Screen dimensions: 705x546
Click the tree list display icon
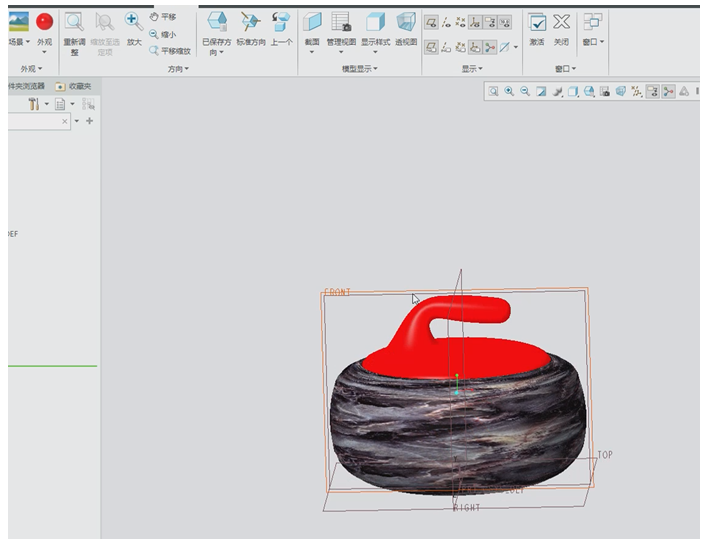coord(60,104)
